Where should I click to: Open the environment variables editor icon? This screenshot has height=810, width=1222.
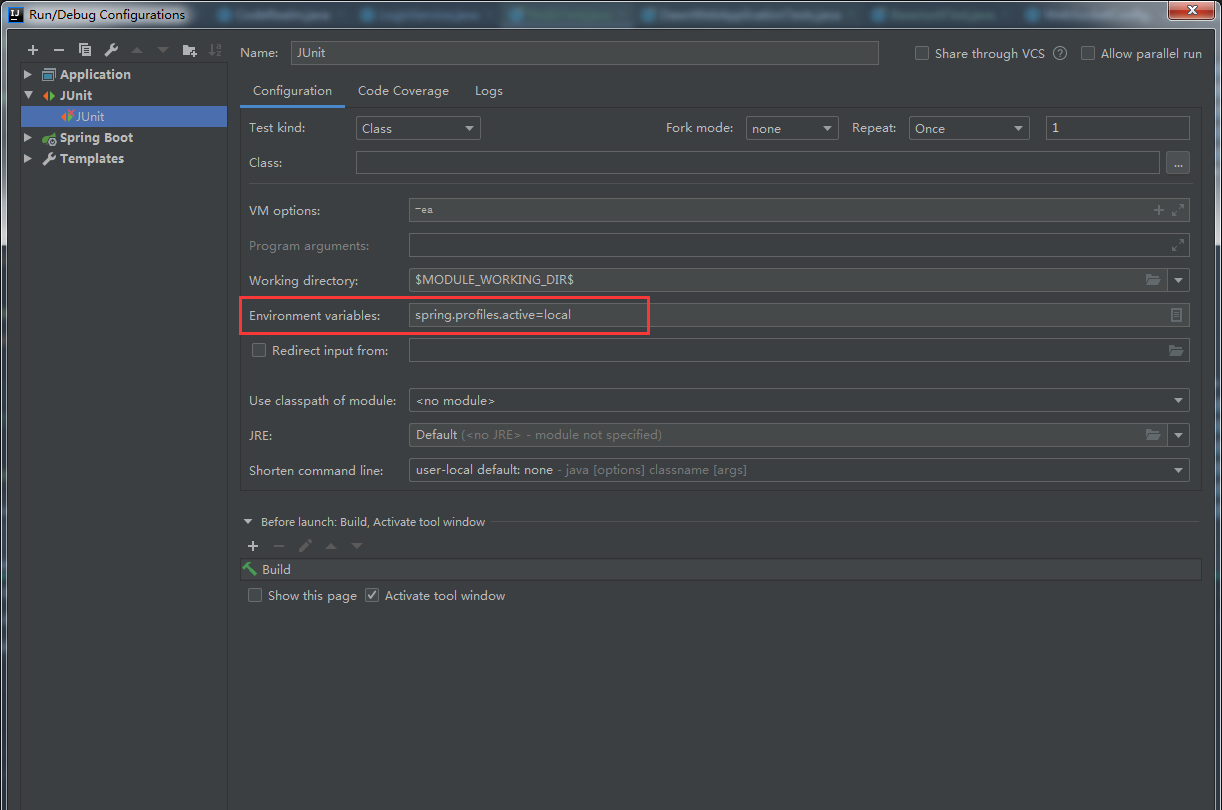[1176, 315]
